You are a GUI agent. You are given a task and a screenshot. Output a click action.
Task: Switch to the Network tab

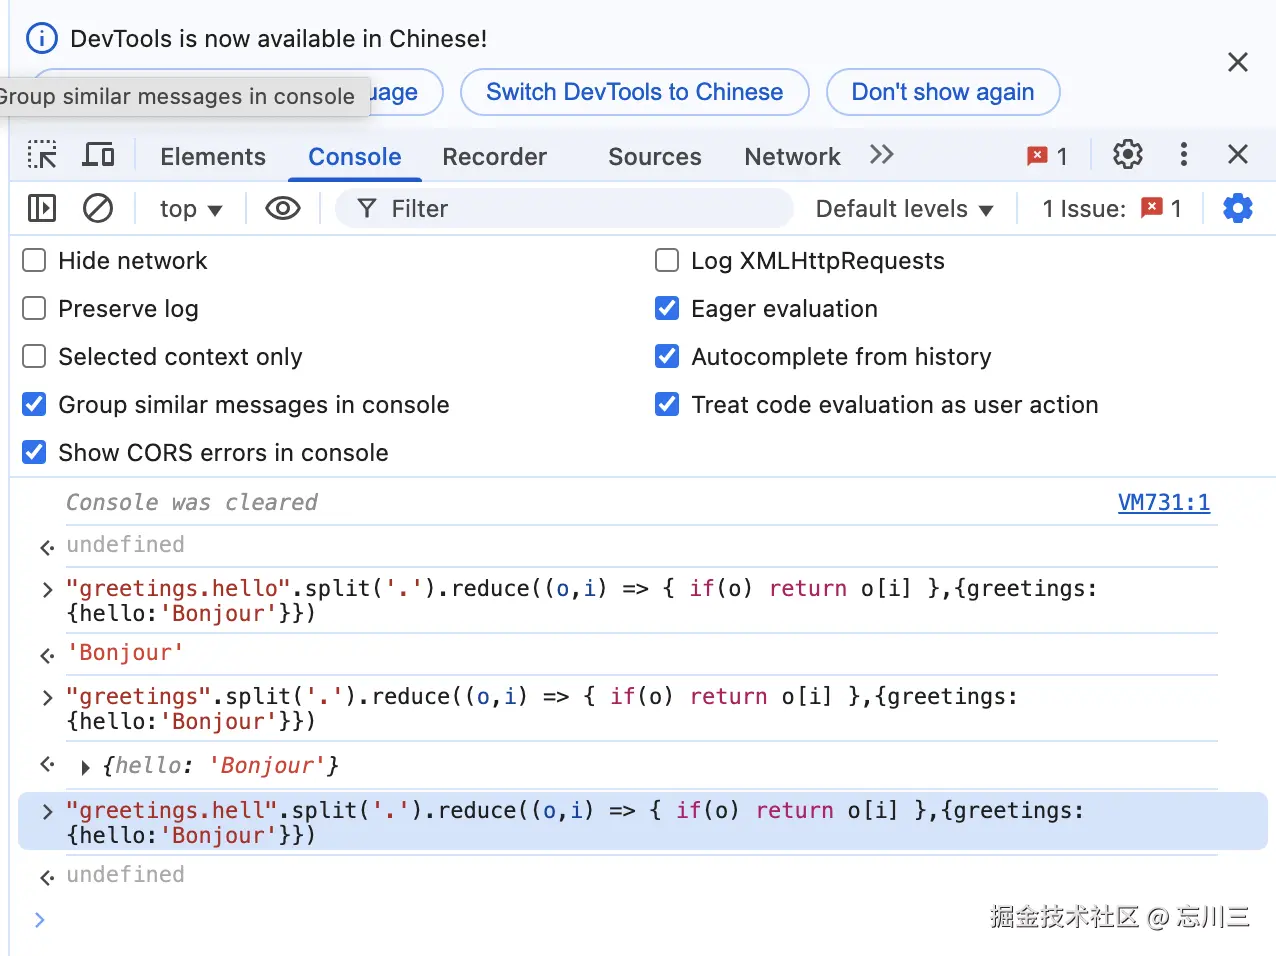tap(793, 157)
